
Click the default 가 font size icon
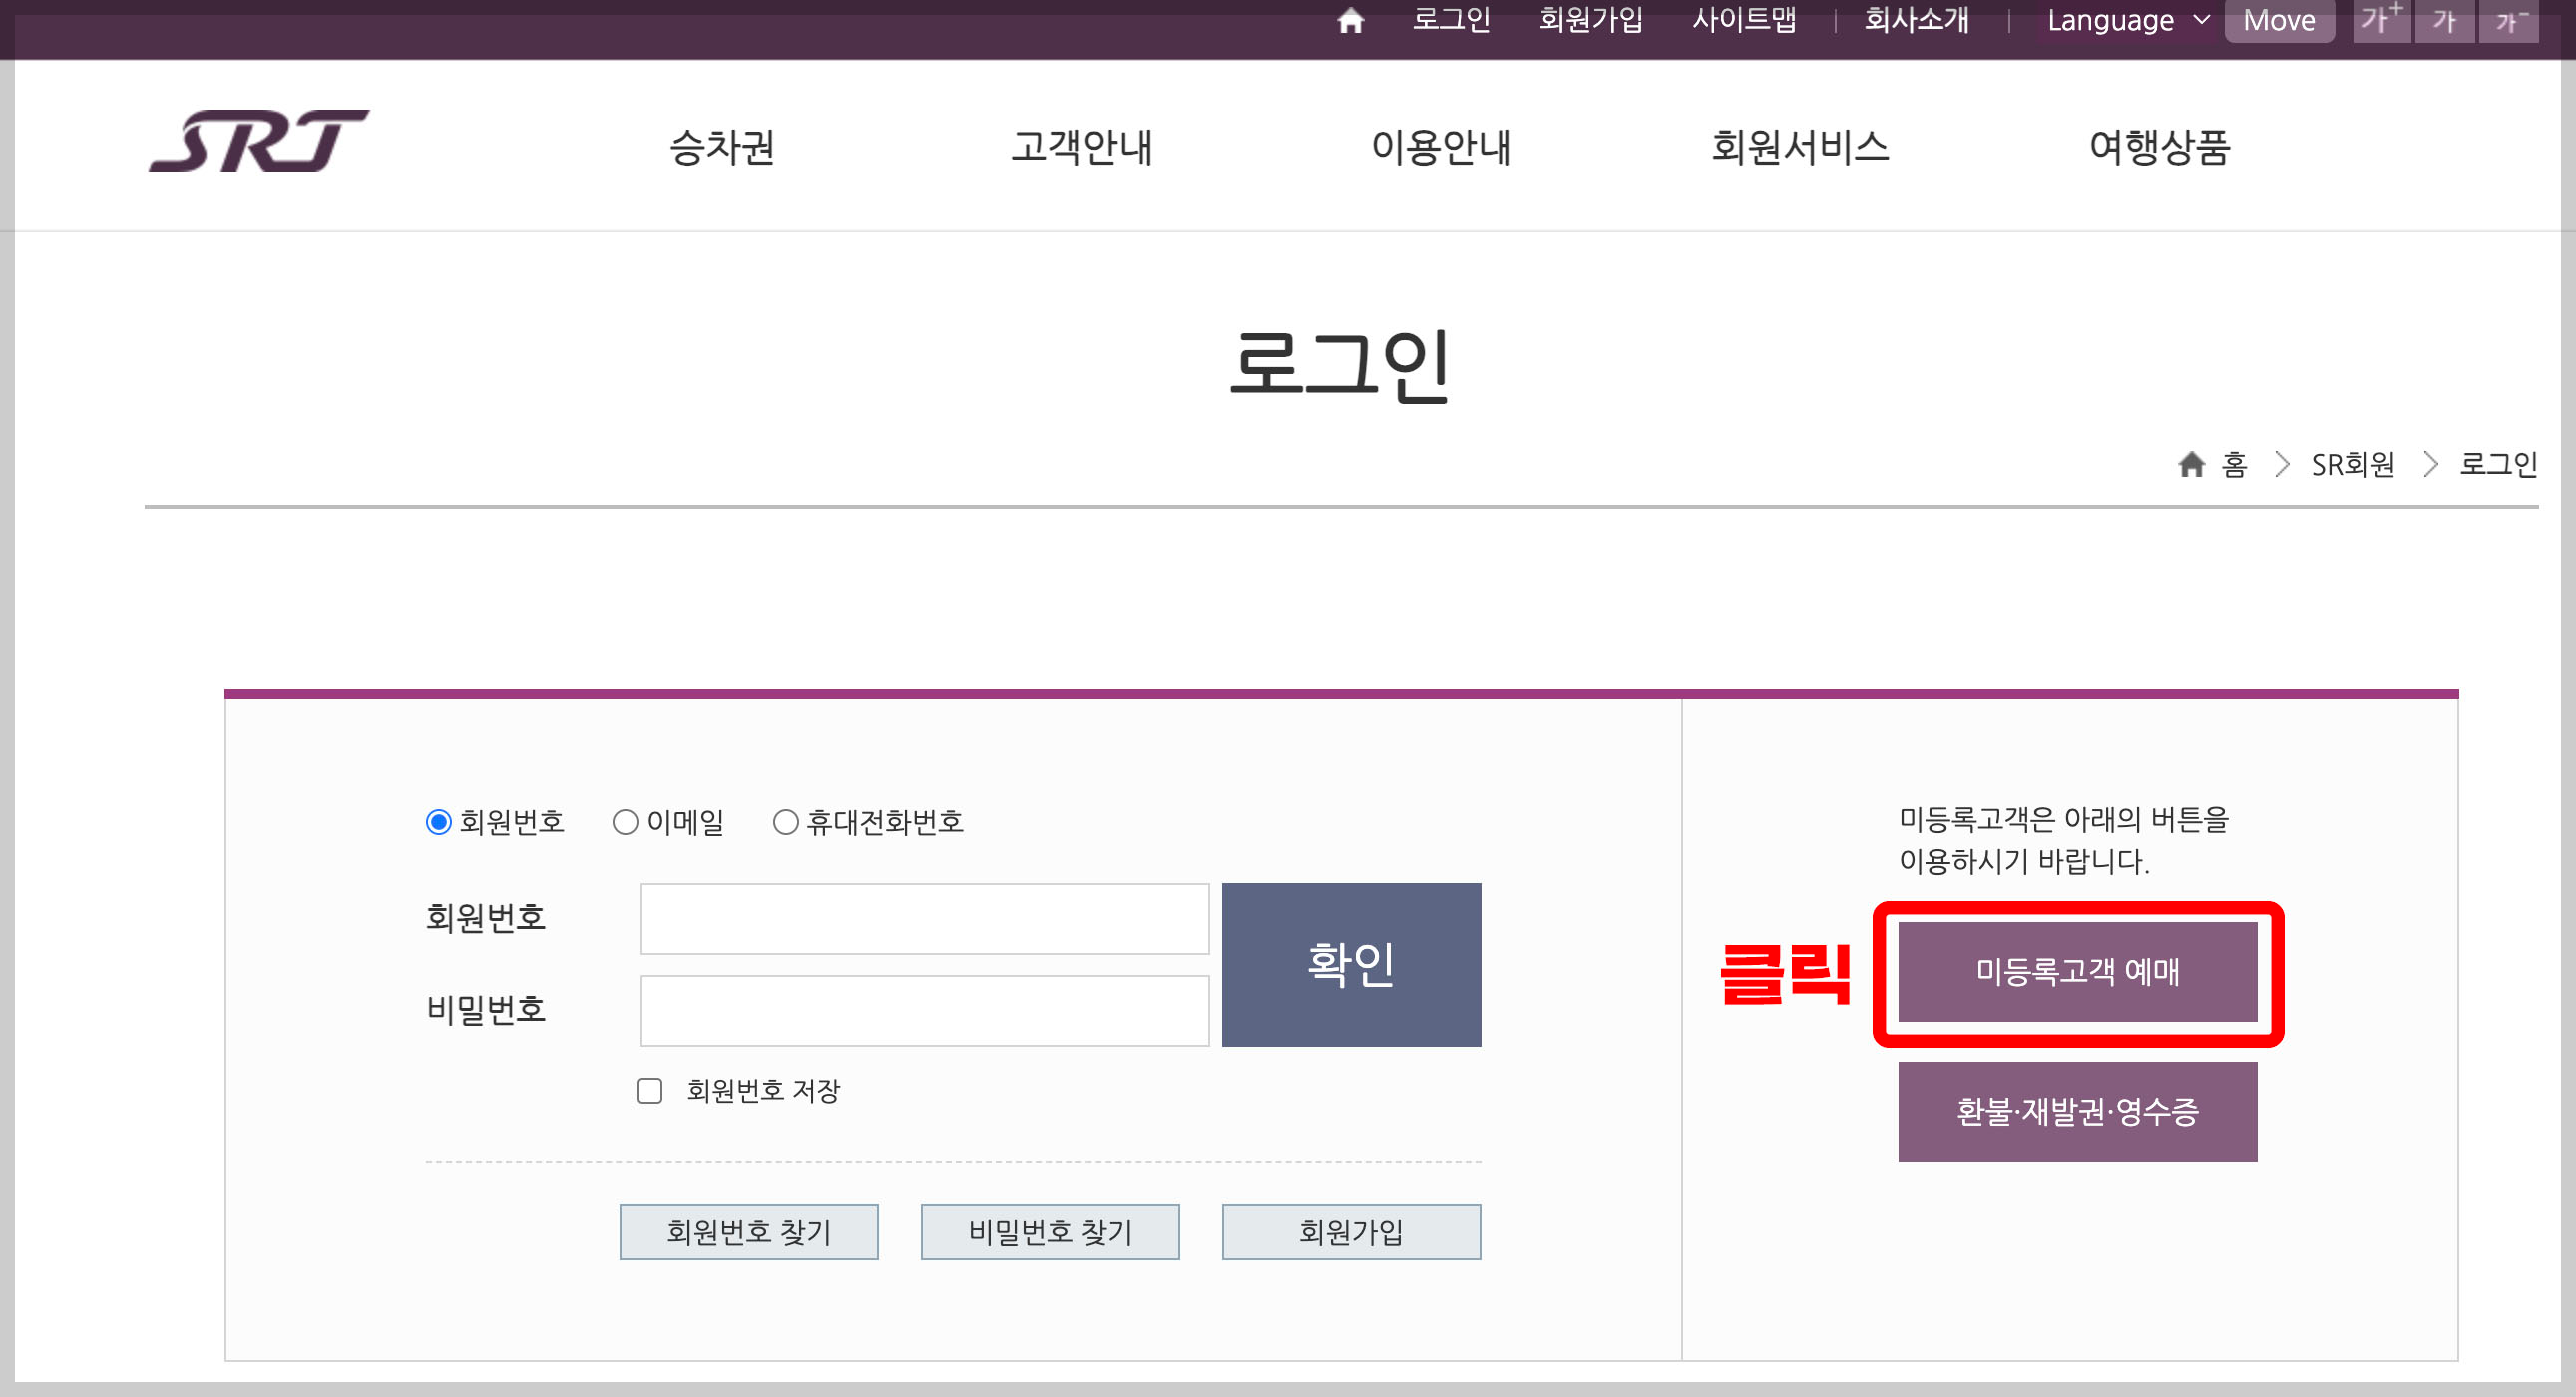coord(2445,21)
